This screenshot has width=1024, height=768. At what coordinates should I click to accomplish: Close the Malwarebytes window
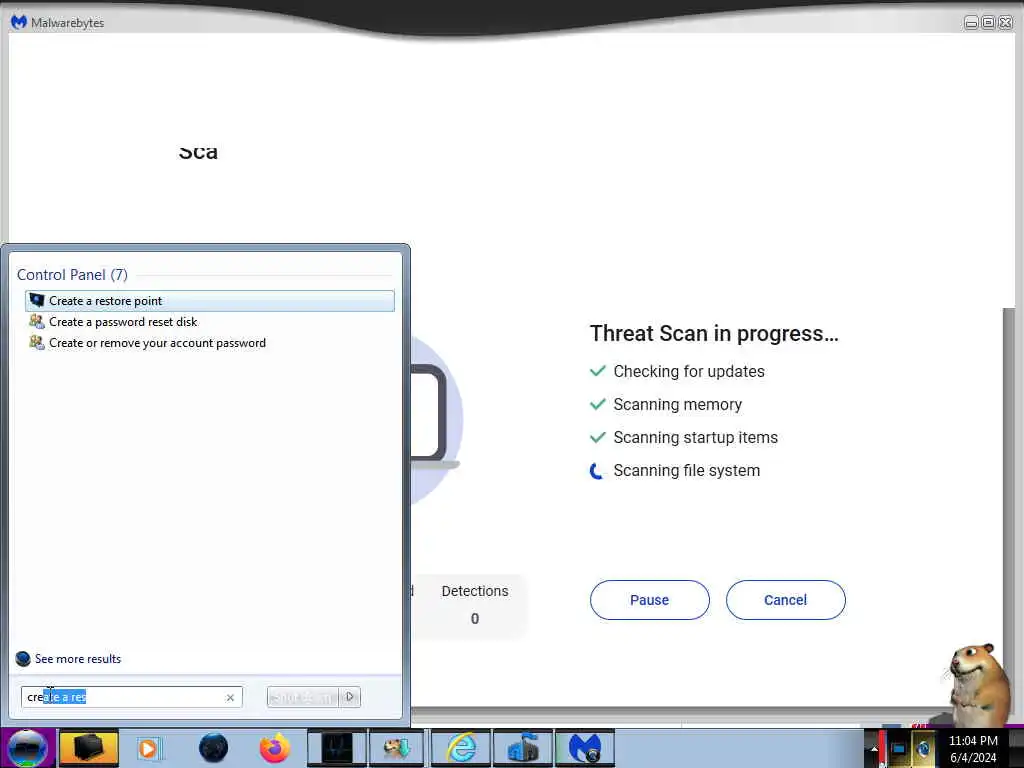[x=1006, y=23]
